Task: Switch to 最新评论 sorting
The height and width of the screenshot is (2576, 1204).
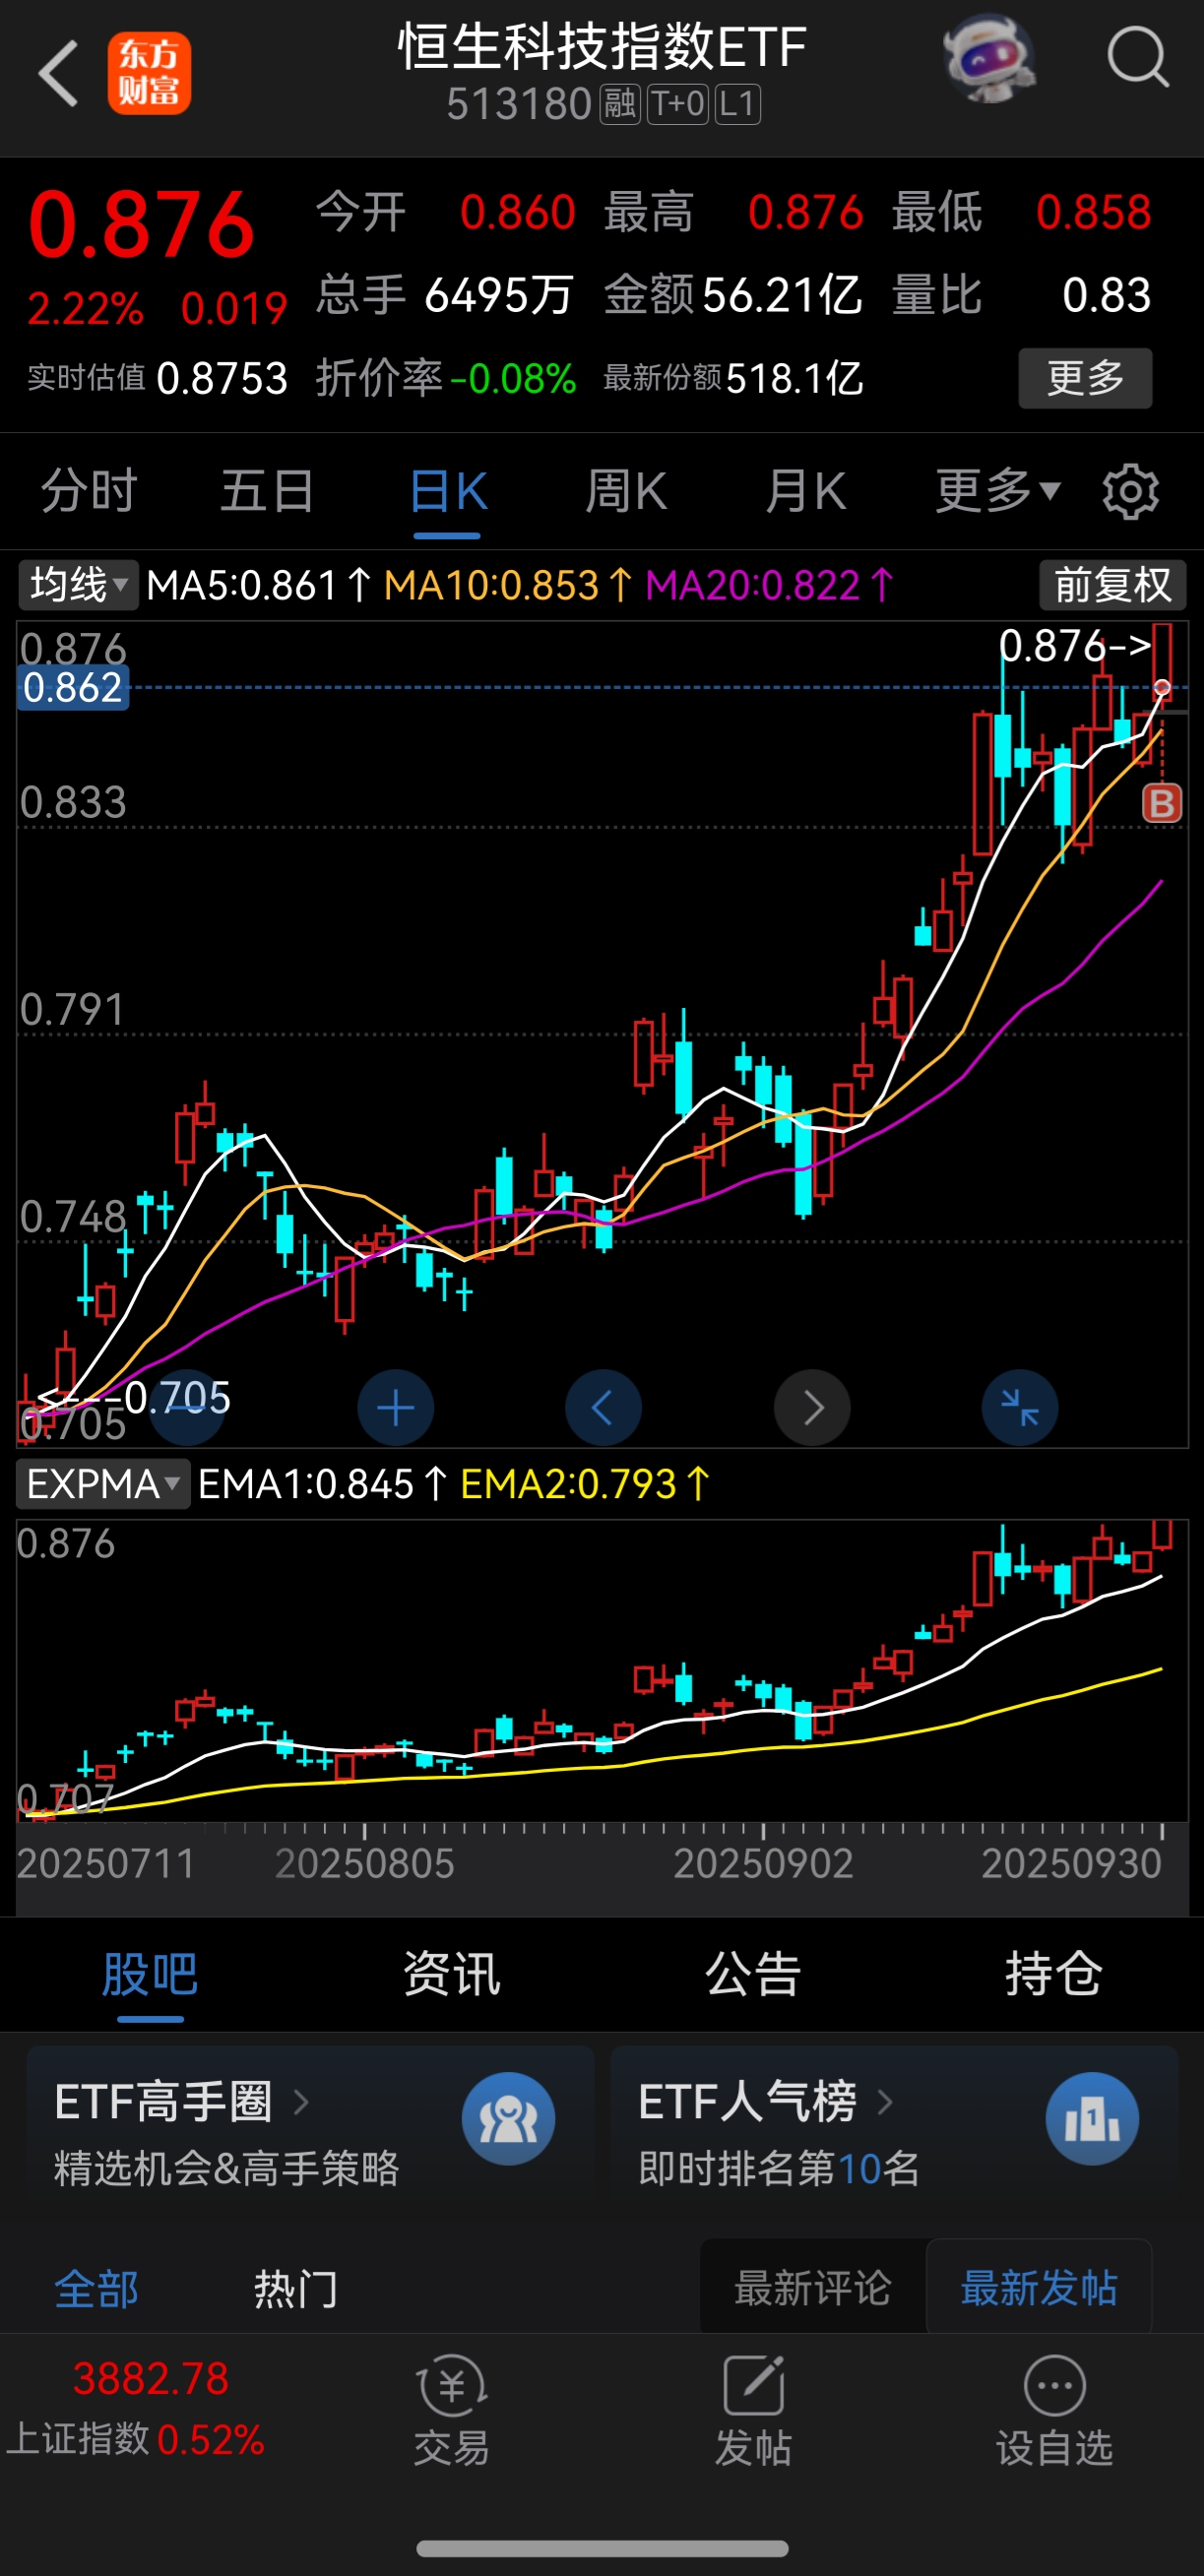Action: [813, 2288]
